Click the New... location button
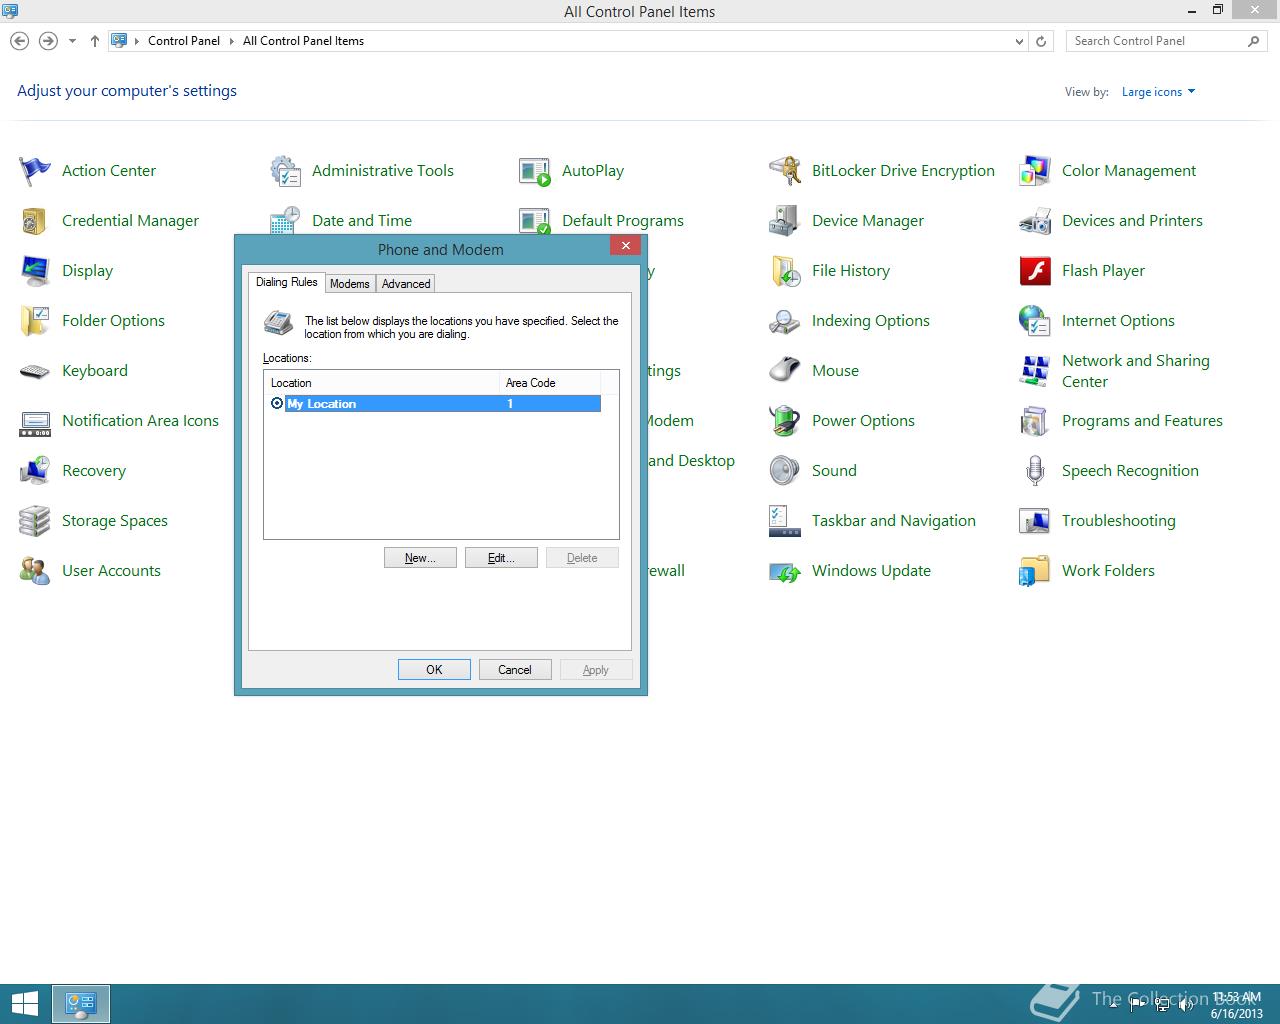The height and width of the screenshot is (1024, 1280). click(420, 558)
